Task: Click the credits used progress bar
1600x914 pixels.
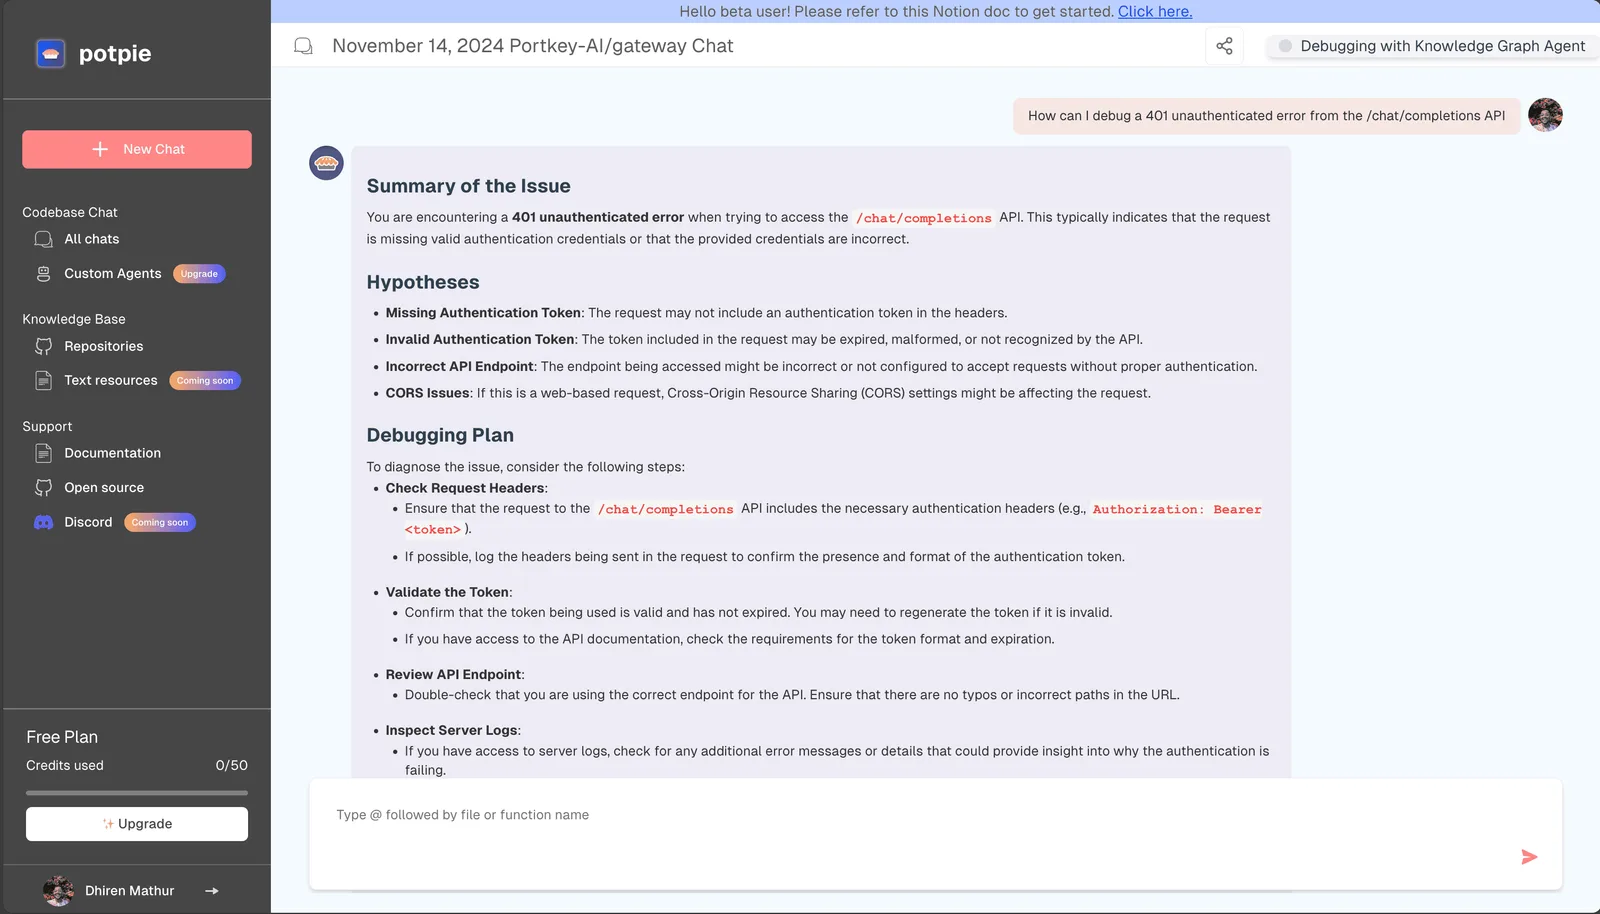Action: 137,793
